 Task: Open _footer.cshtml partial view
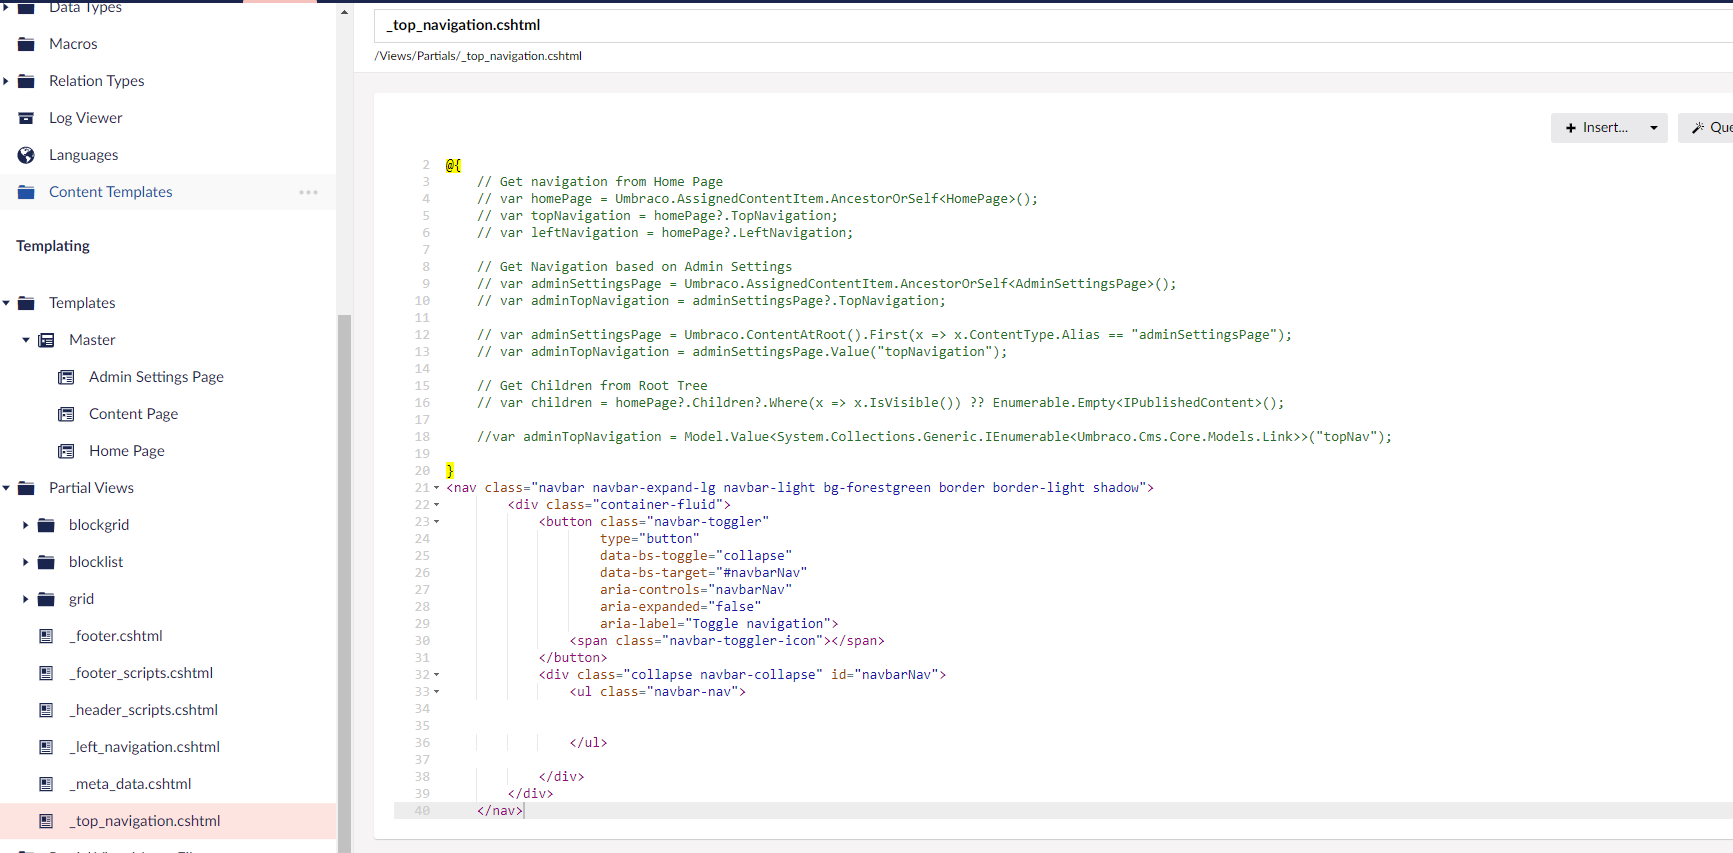(x=115, y=636)
